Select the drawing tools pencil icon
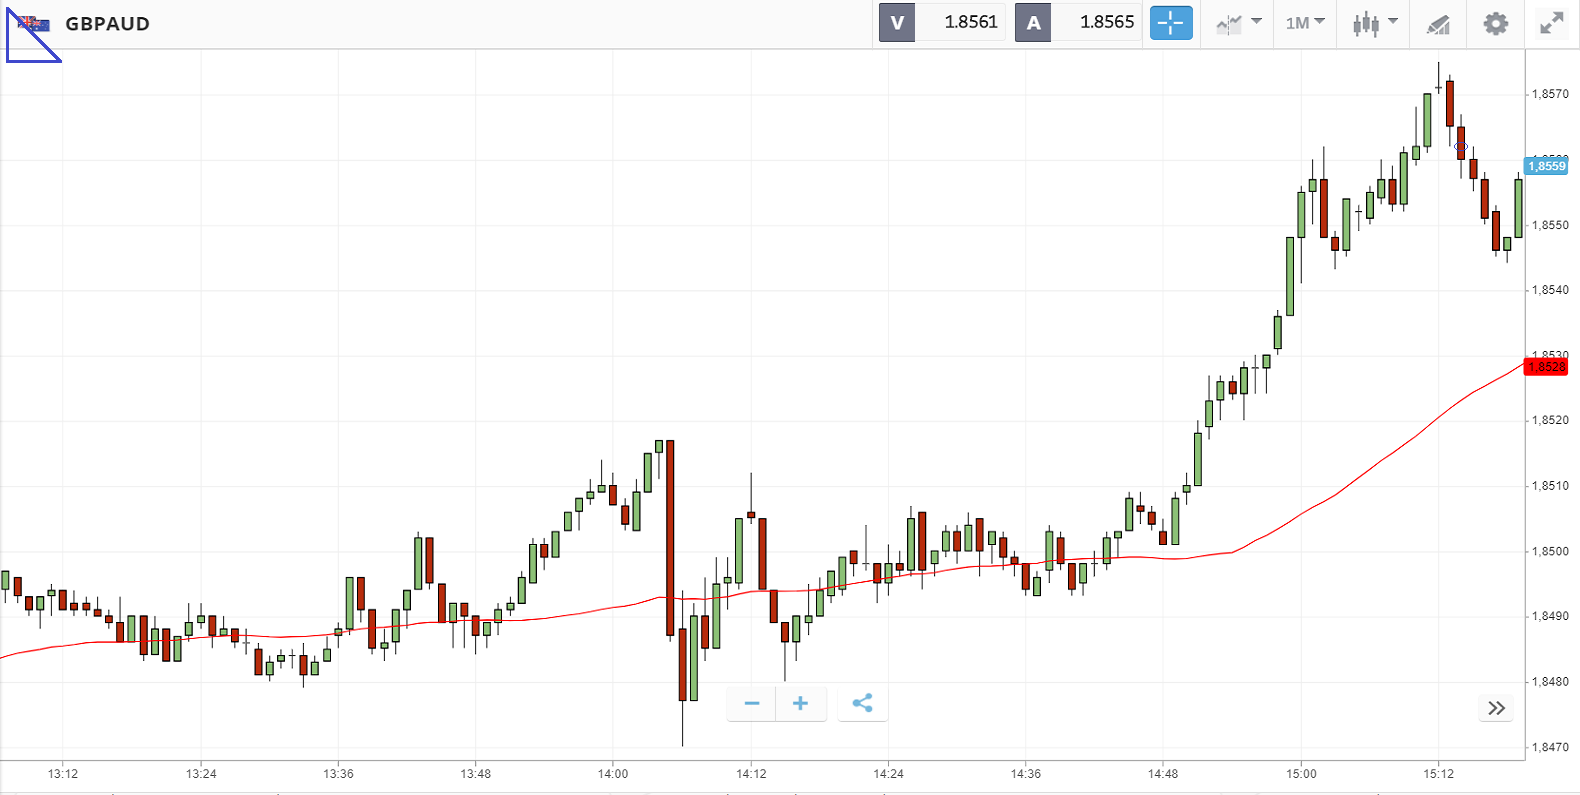The image size is (1580, 795). click(1438, 24)
